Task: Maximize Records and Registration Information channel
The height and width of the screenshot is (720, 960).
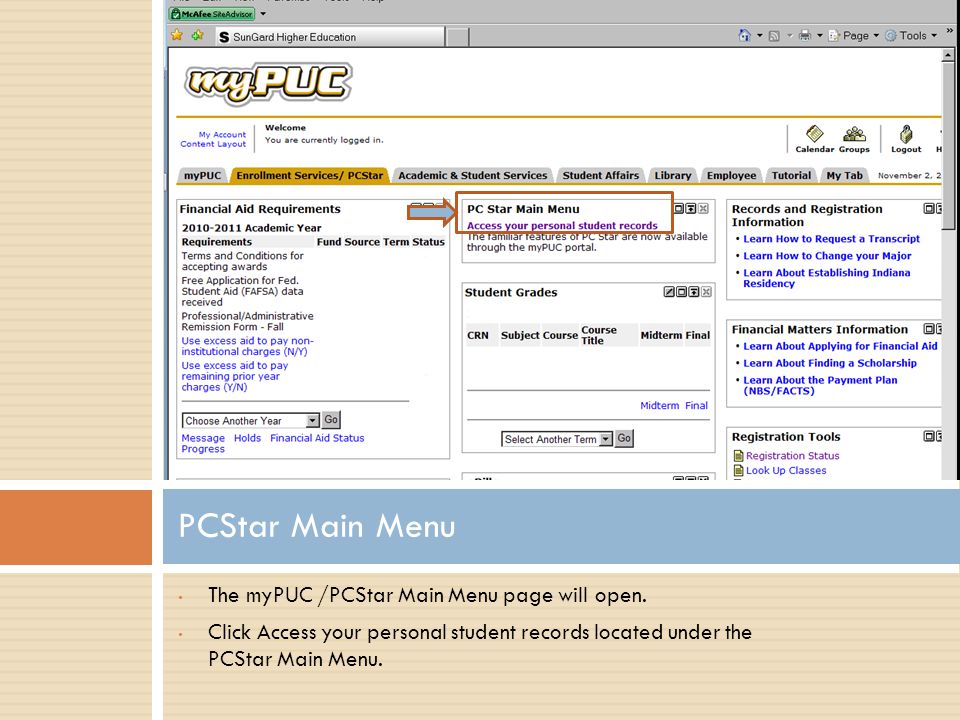Action: 929,209
